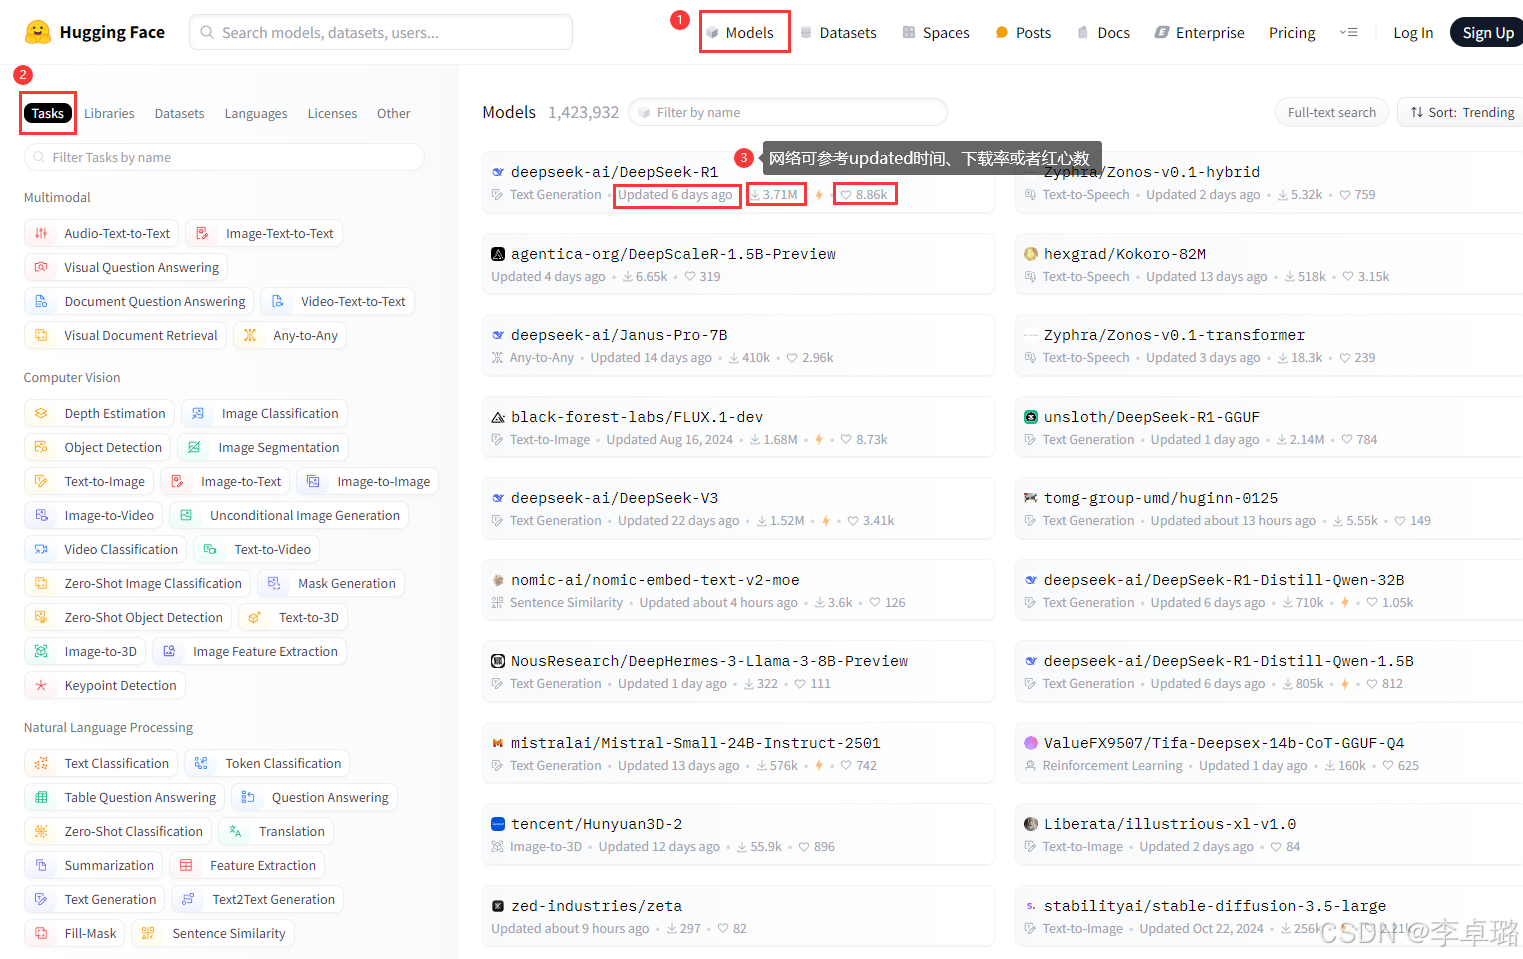This screenshot has height=959, width=1523.
Task: Choose Zero-Shot Object Detection filter
Action: pyautogui.click(x=128, y=617)
